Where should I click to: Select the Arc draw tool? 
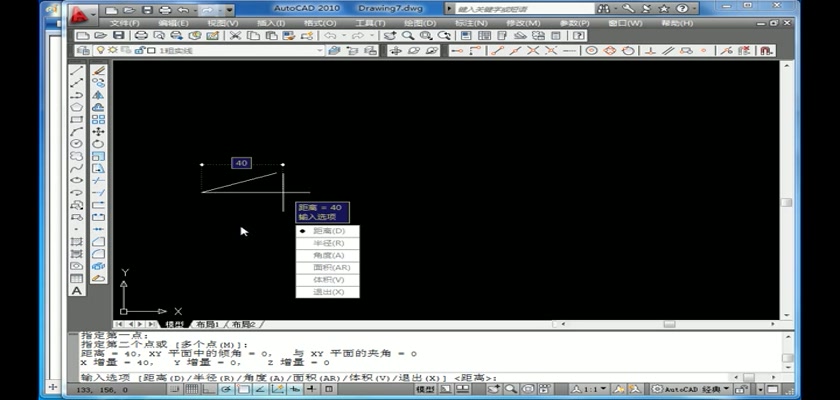click(x=77, y=132)
